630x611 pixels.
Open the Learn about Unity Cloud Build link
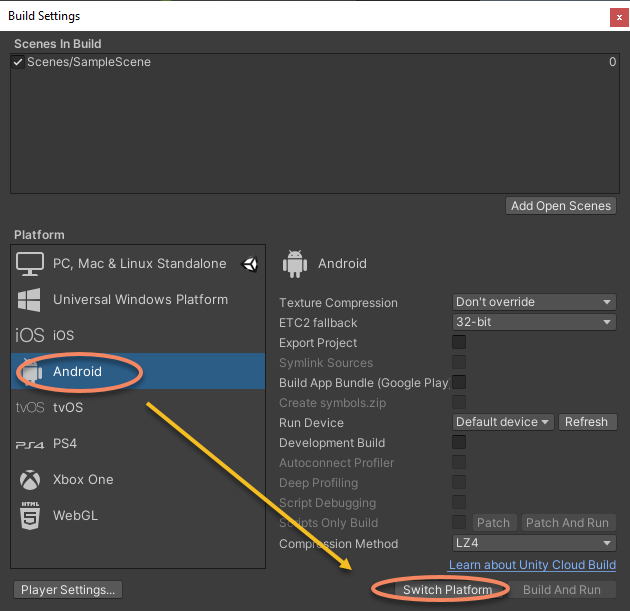coord(532,566)
